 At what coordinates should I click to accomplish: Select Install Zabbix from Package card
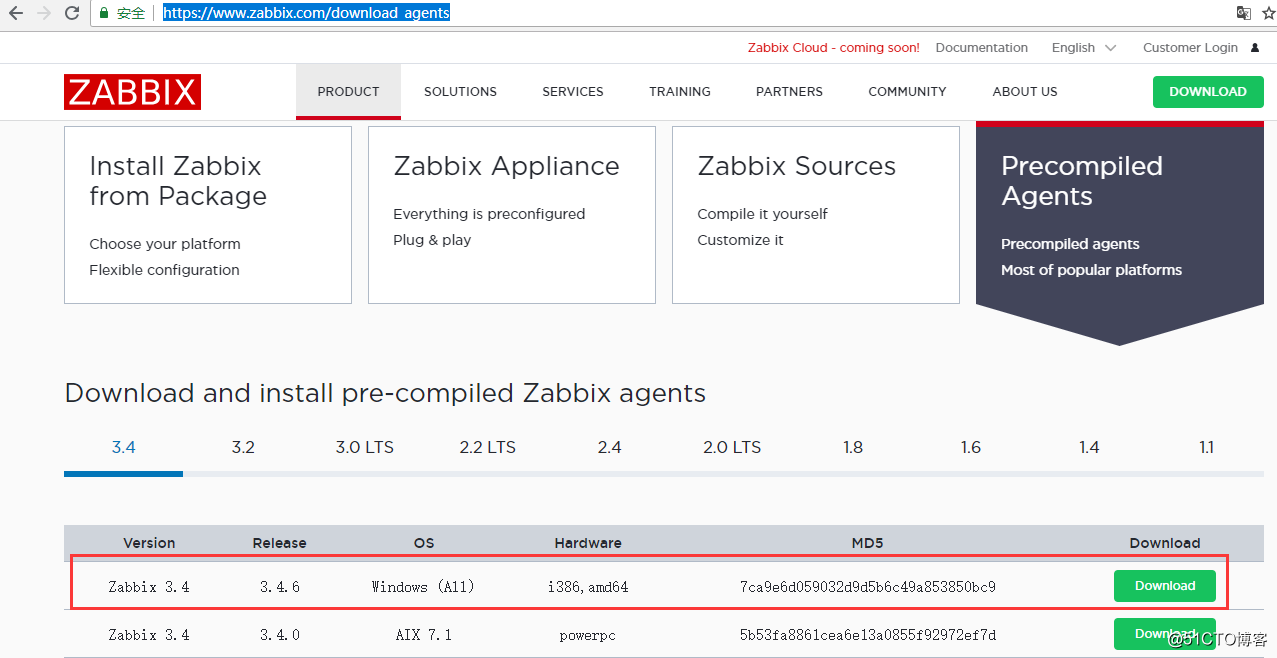208,214
